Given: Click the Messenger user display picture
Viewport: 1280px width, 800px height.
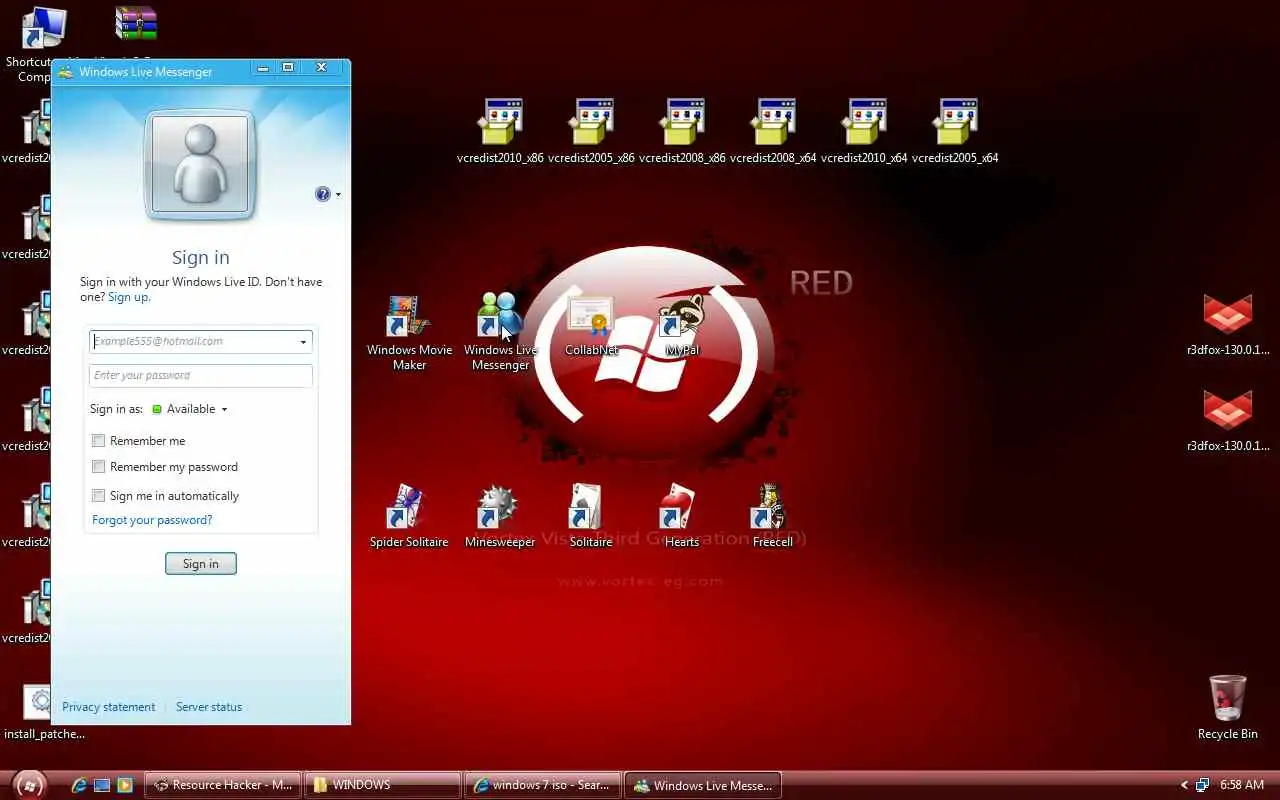Looking at the screenshot, I should [x=200, y=165].
